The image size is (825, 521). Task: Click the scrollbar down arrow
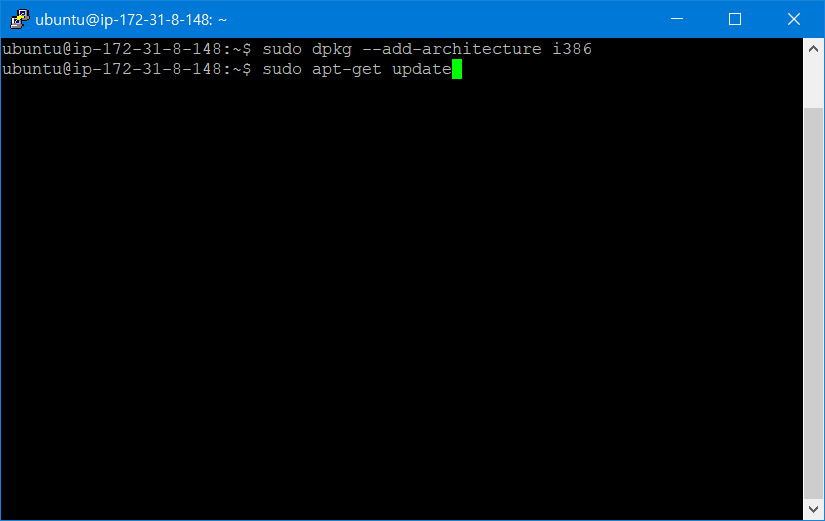813,509
